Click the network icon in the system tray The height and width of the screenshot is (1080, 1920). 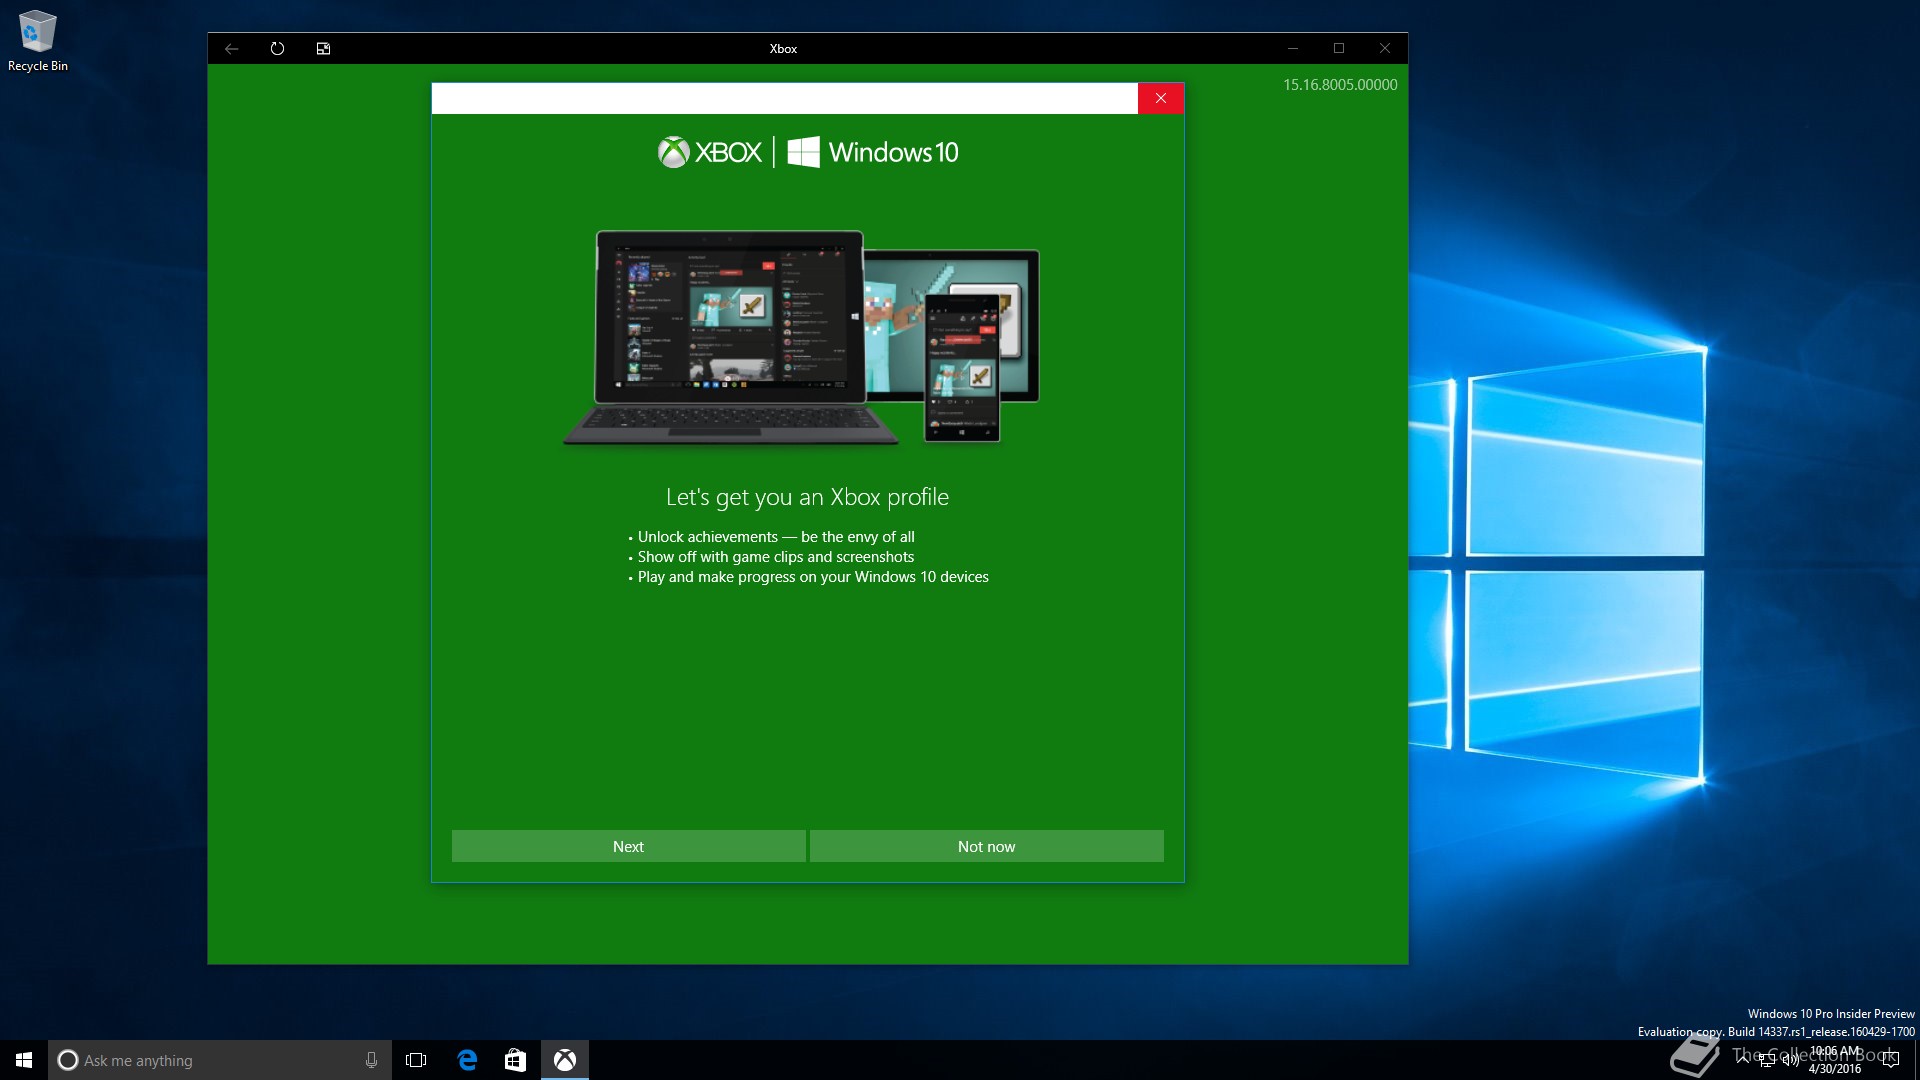(x=1767, y=1060)
